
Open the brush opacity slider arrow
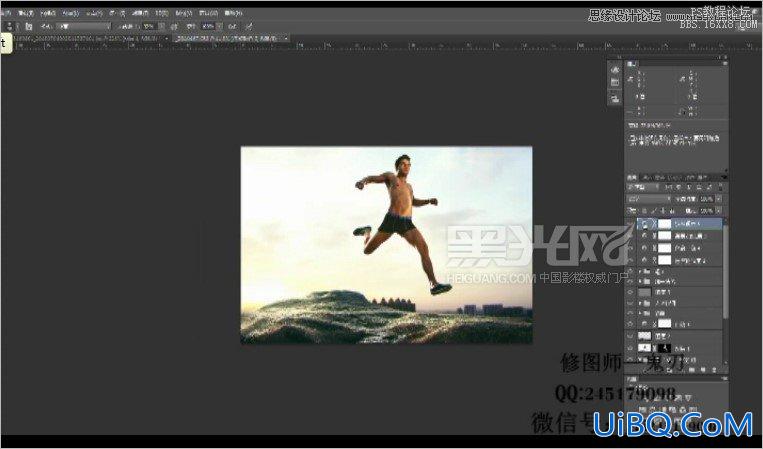pos(162,27)
